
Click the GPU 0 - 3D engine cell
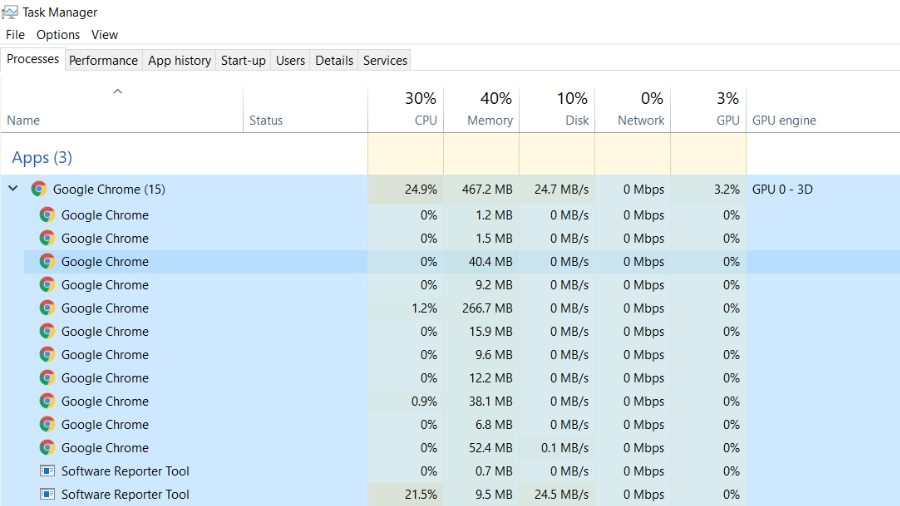782,189
